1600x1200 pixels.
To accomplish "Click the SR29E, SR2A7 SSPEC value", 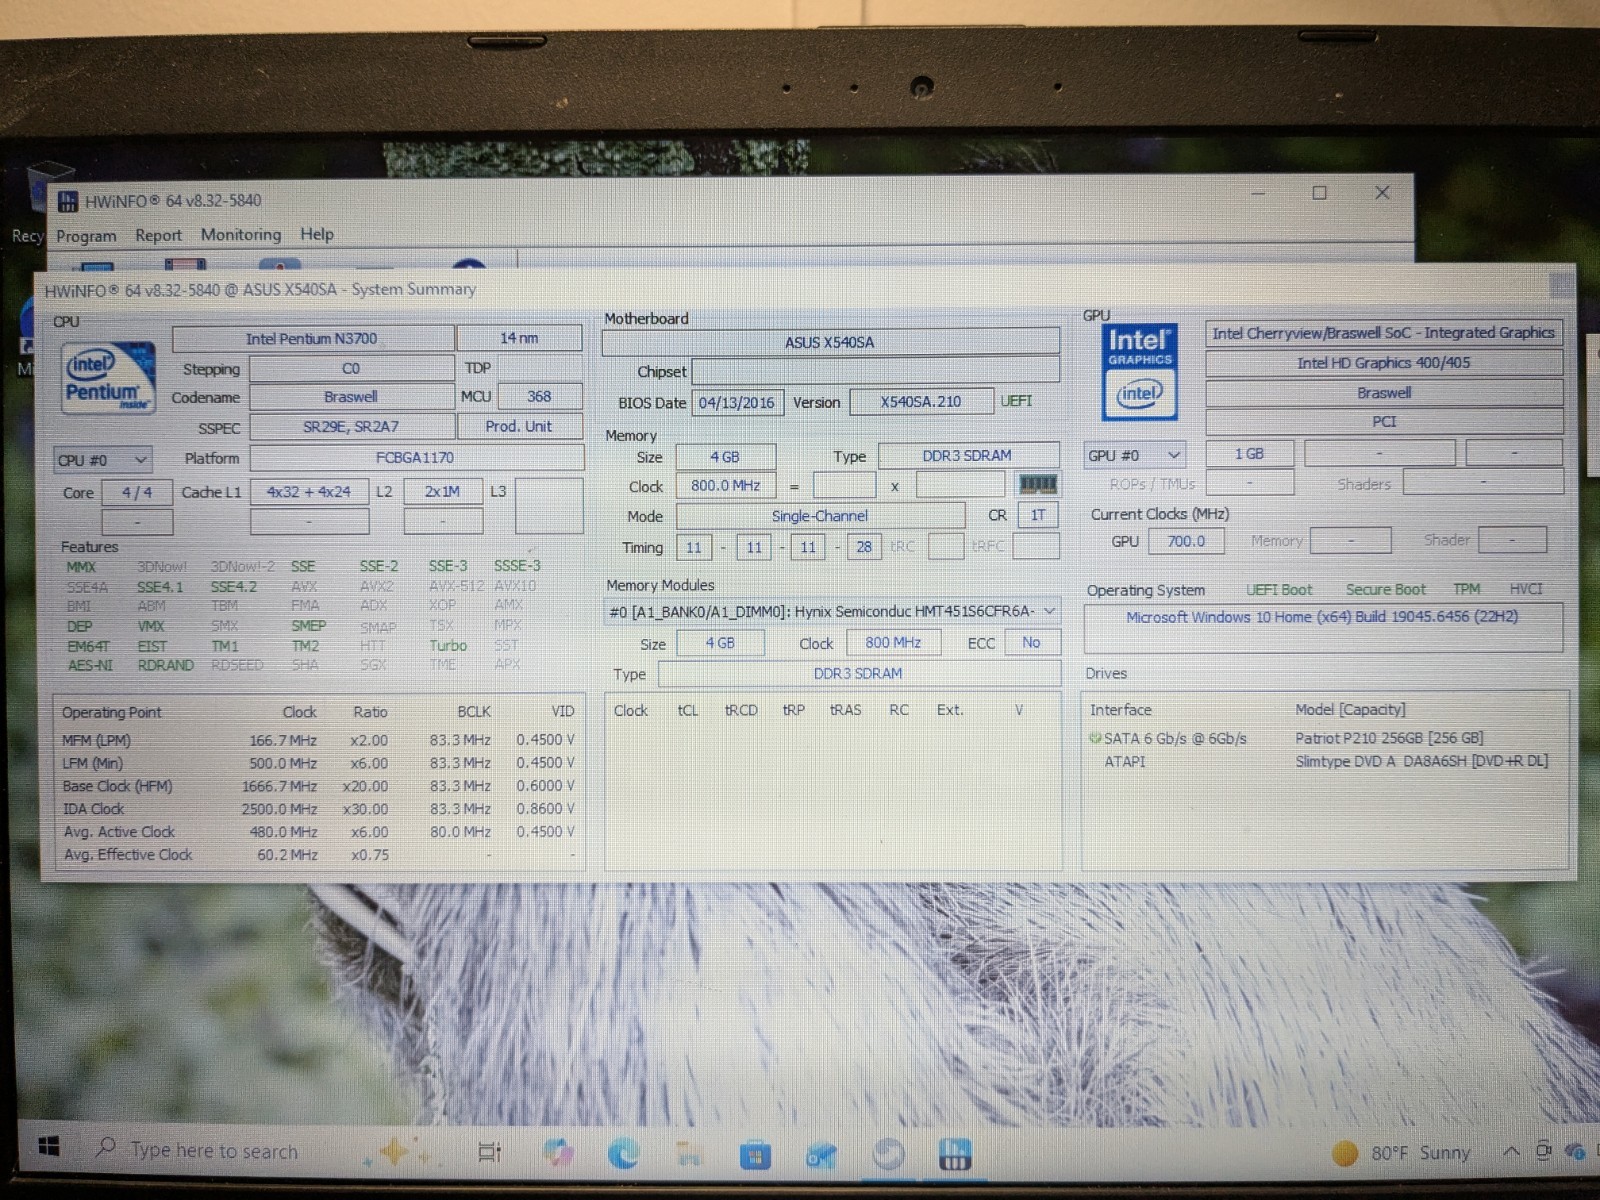I will [352, 427].
